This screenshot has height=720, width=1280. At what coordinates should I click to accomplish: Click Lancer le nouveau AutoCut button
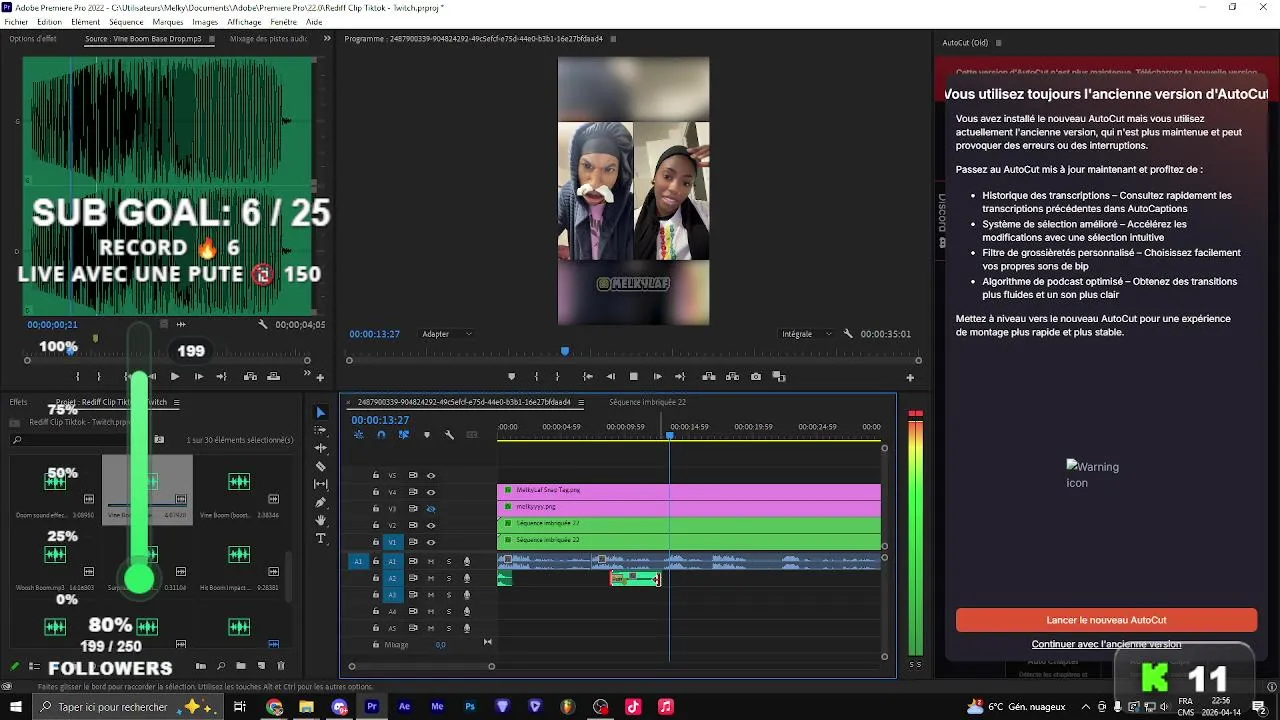click(1106, 620)
